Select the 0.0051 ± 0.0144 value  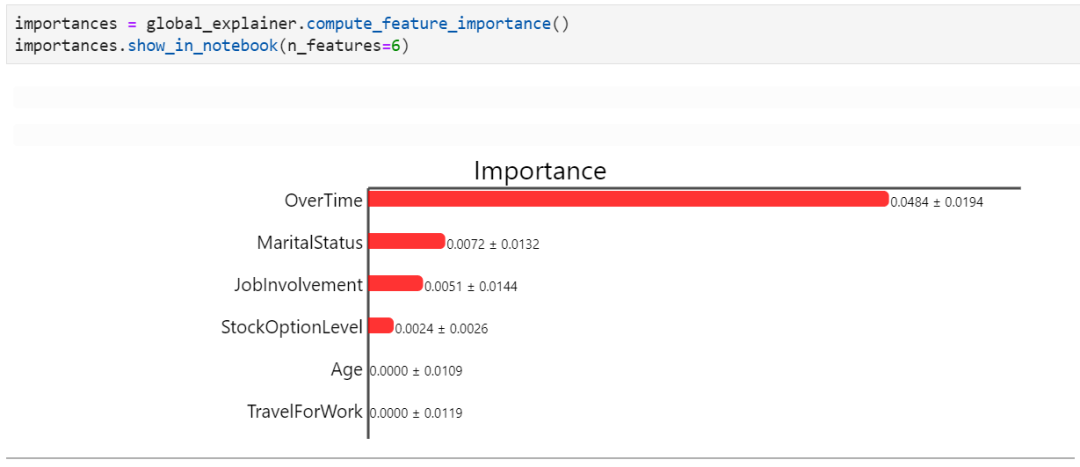click(x=471, y=286)
